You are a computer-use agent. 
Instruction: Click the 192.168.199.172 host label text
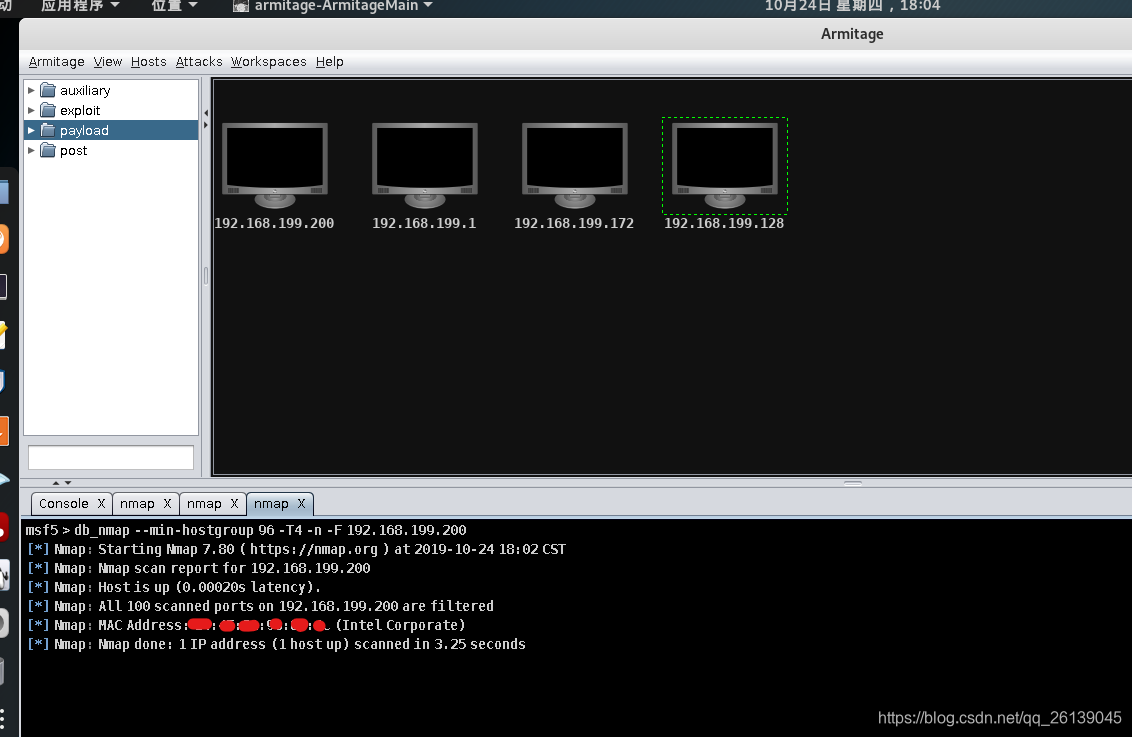[574, 223]
